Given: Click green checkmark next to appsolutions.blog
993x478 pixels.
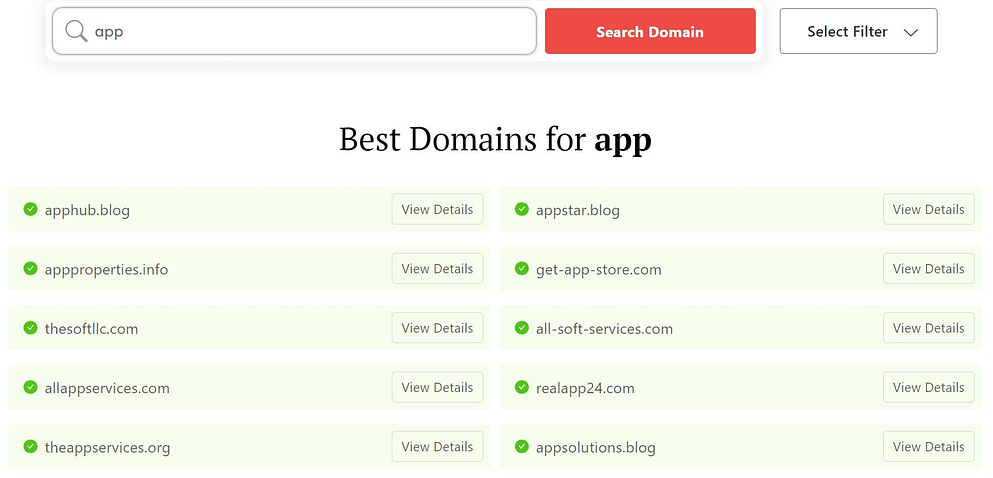Looking at the screenshot, I should pyautogui.click(x=521, y=447).
